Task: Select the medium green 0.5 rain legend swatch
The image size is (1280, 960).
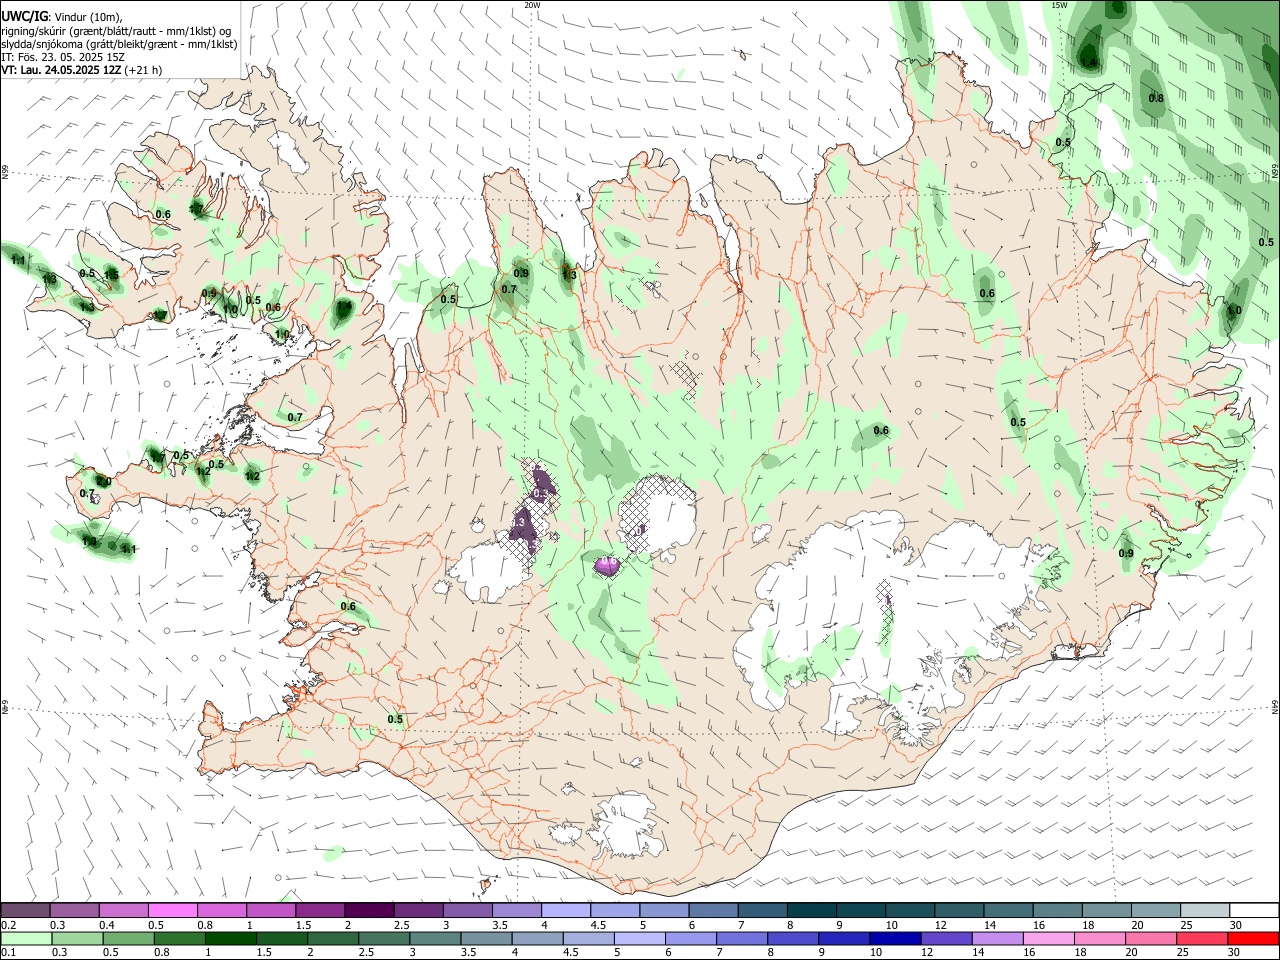Action: [128, 938]
